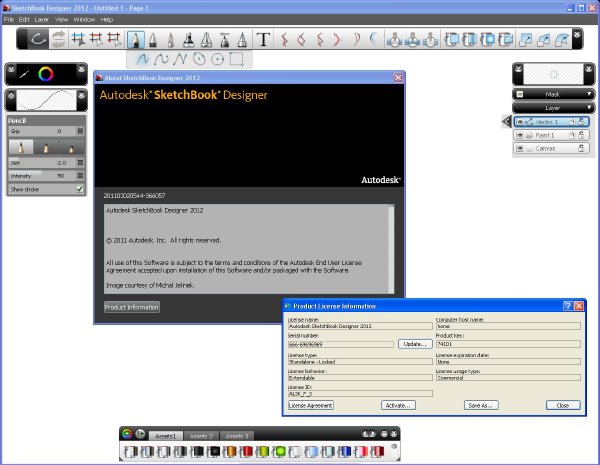Toggle the Mask checkbox icon
This screenshot has height=465, width=600.
(x=520, y=94)
